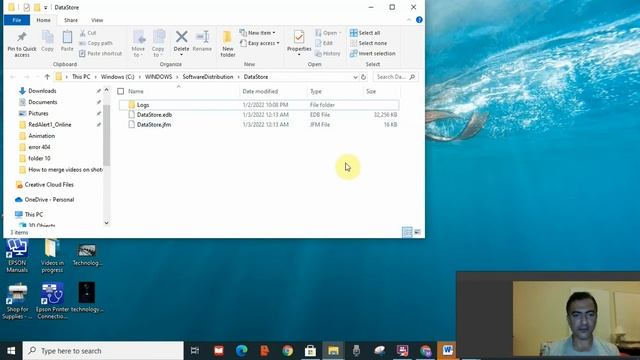
Task: Sort by Date modified column
Action: (x=260, y=91)
